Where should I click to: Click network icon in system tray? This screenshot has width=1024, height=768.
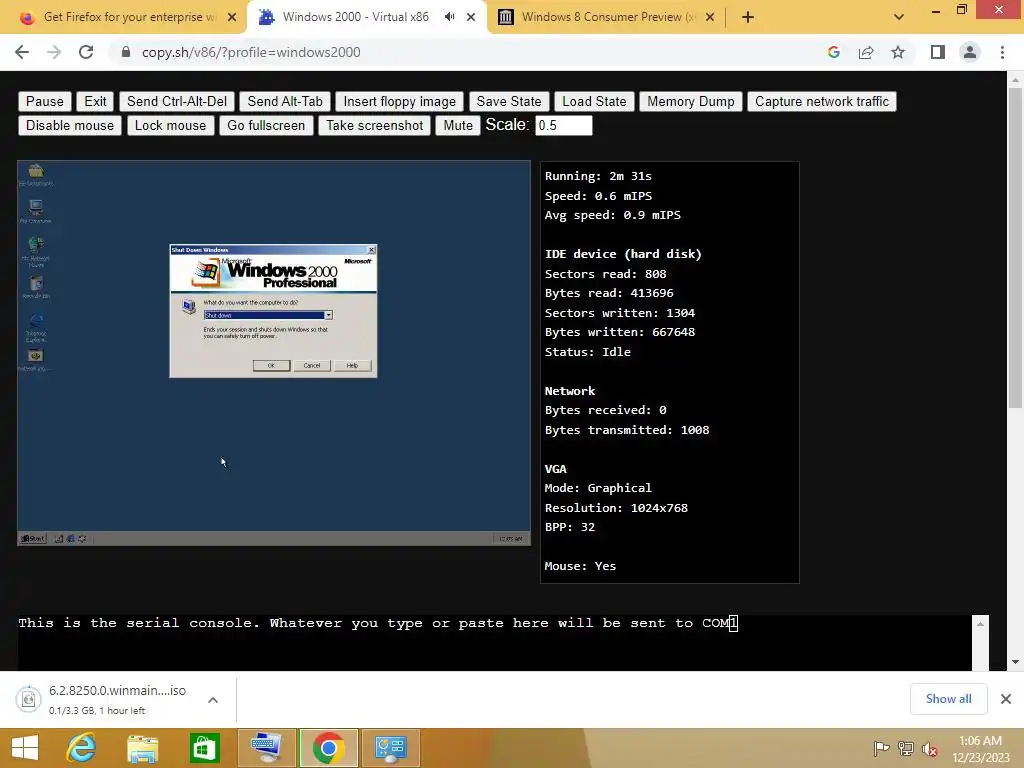[906, 748]
